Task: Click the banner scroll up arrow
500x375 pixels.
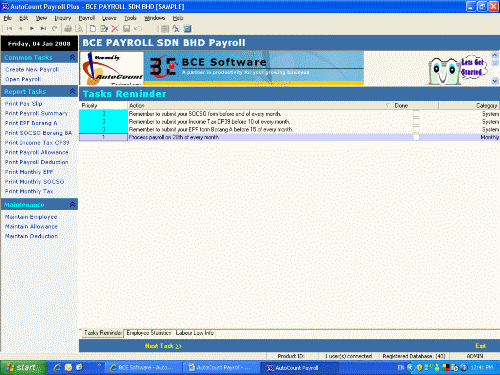Action: (x=495, y=55)
